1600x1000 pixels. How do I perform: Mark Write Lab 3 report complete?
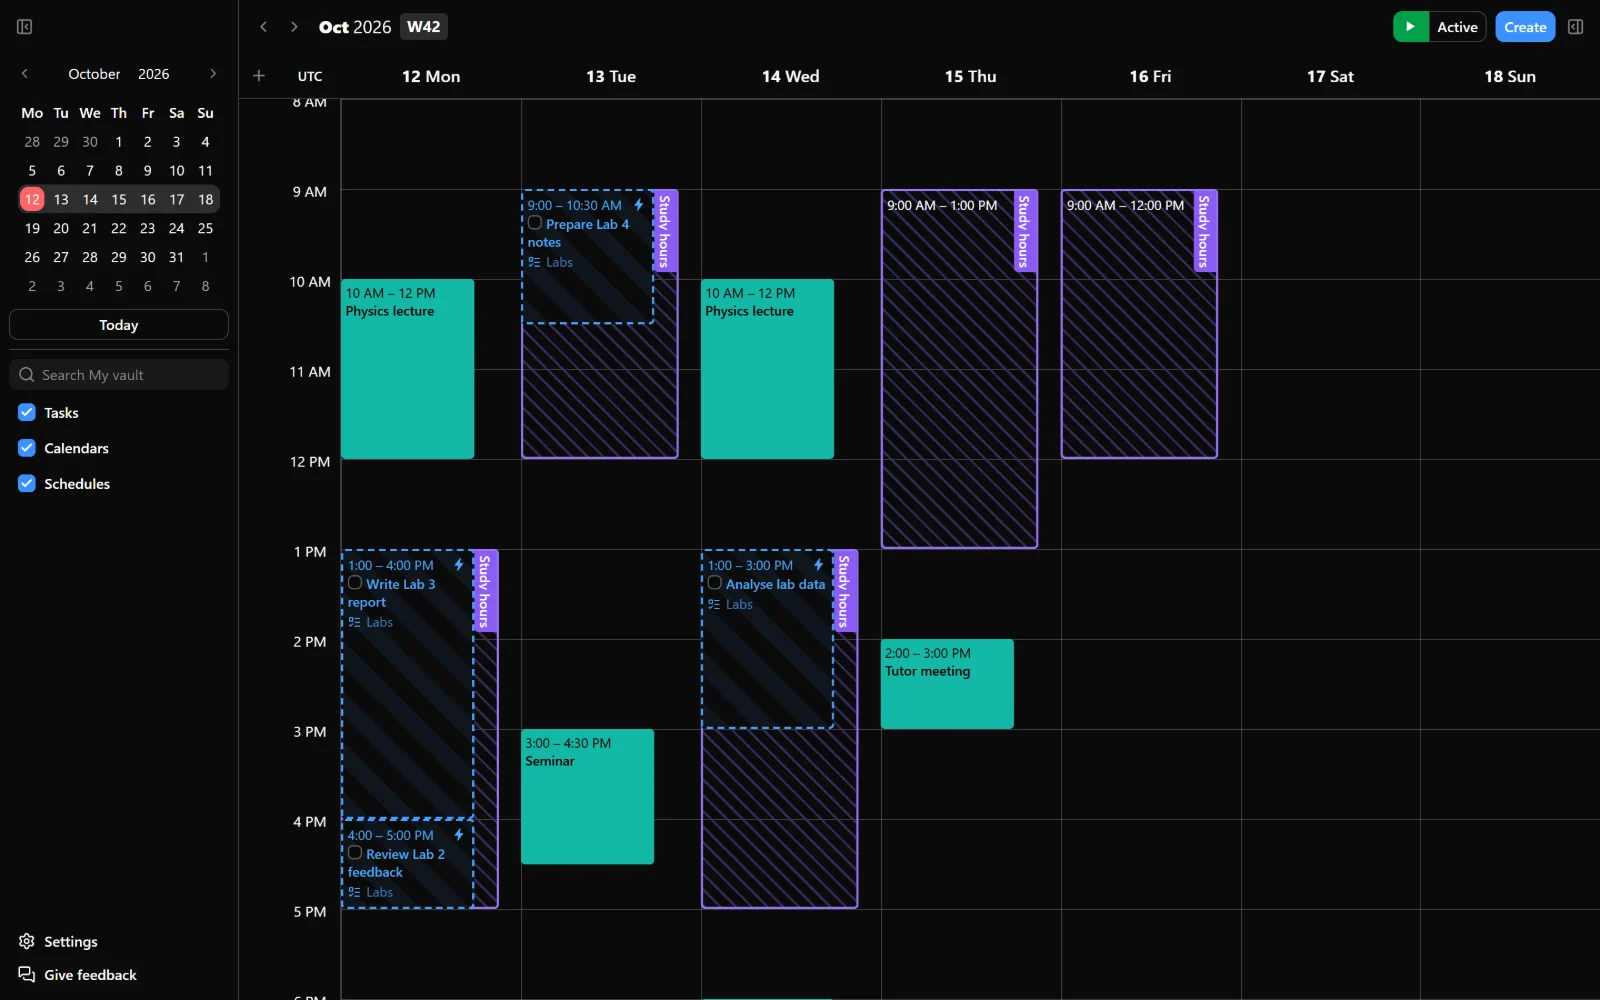[x=355, y=583]
